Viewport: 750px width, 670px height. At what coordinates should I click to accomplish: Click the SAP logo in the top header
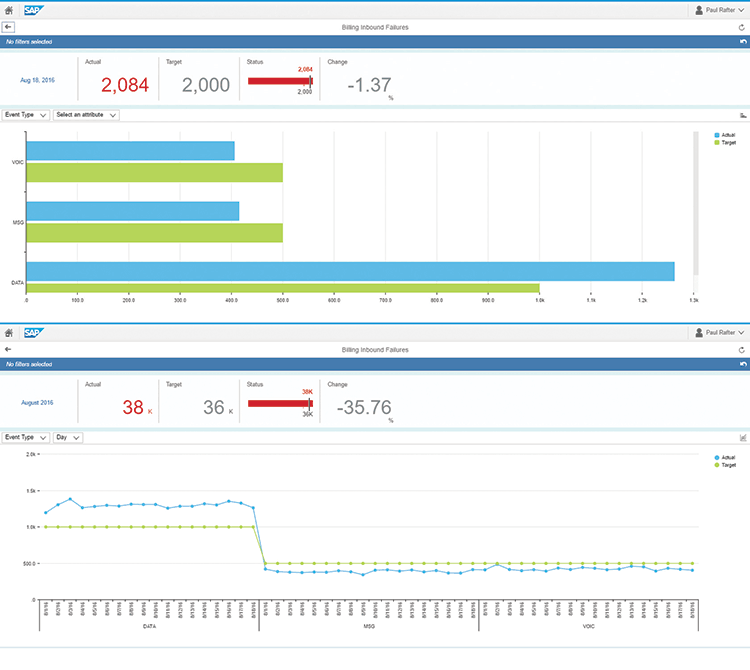click(x=33, y=9)
